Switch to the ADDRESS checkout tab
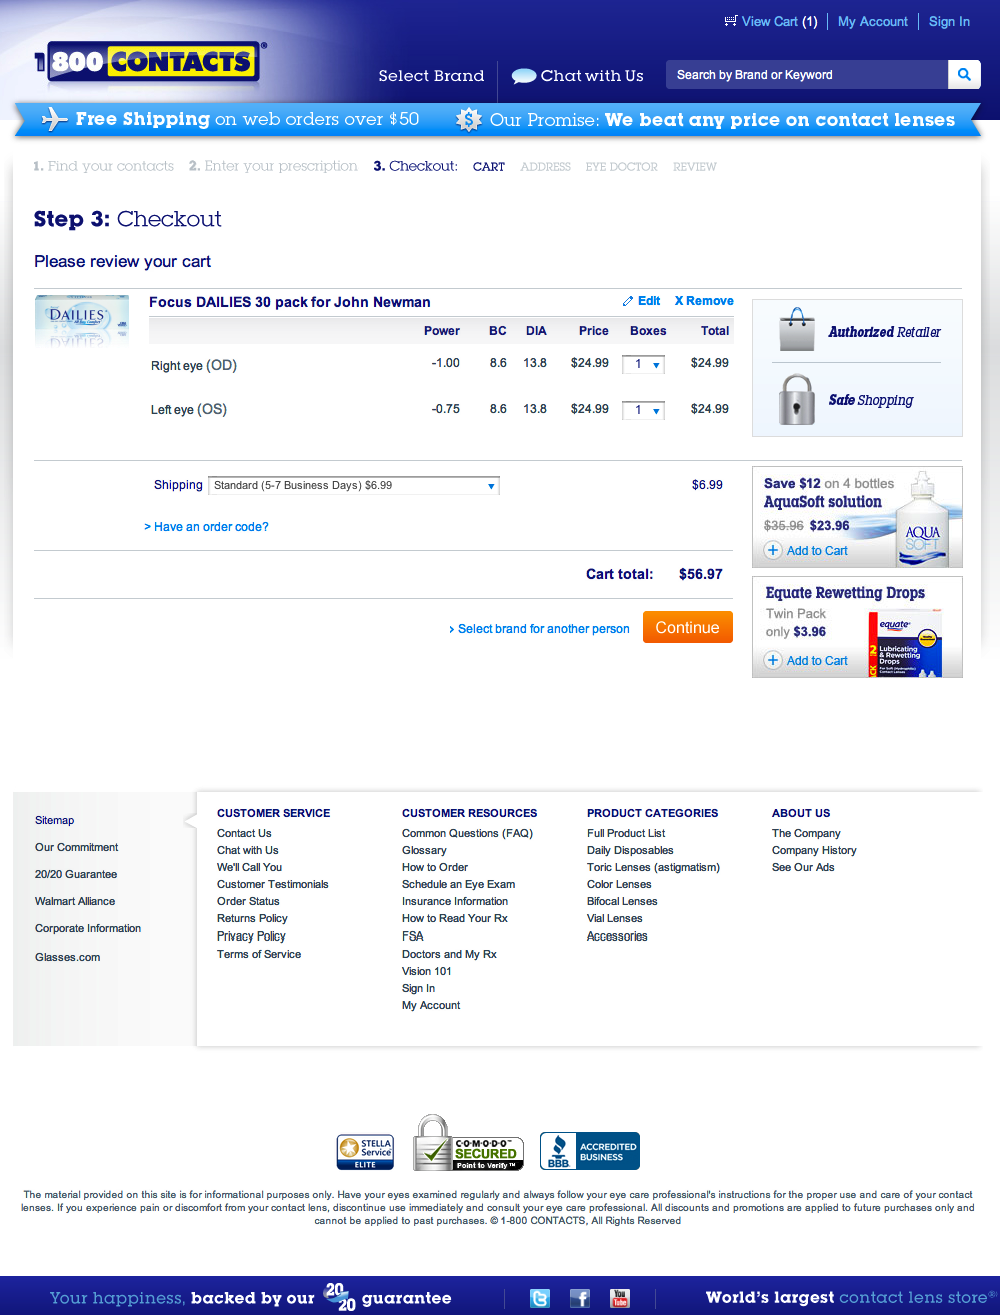Image resolution: width=1000 pixels, height=1315 pixels. (545, 166)
